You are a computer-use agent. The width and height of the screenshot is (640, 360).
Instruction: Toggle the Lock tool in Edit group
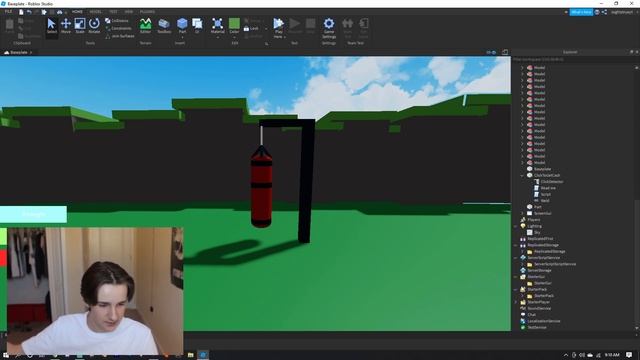[251, 29]
